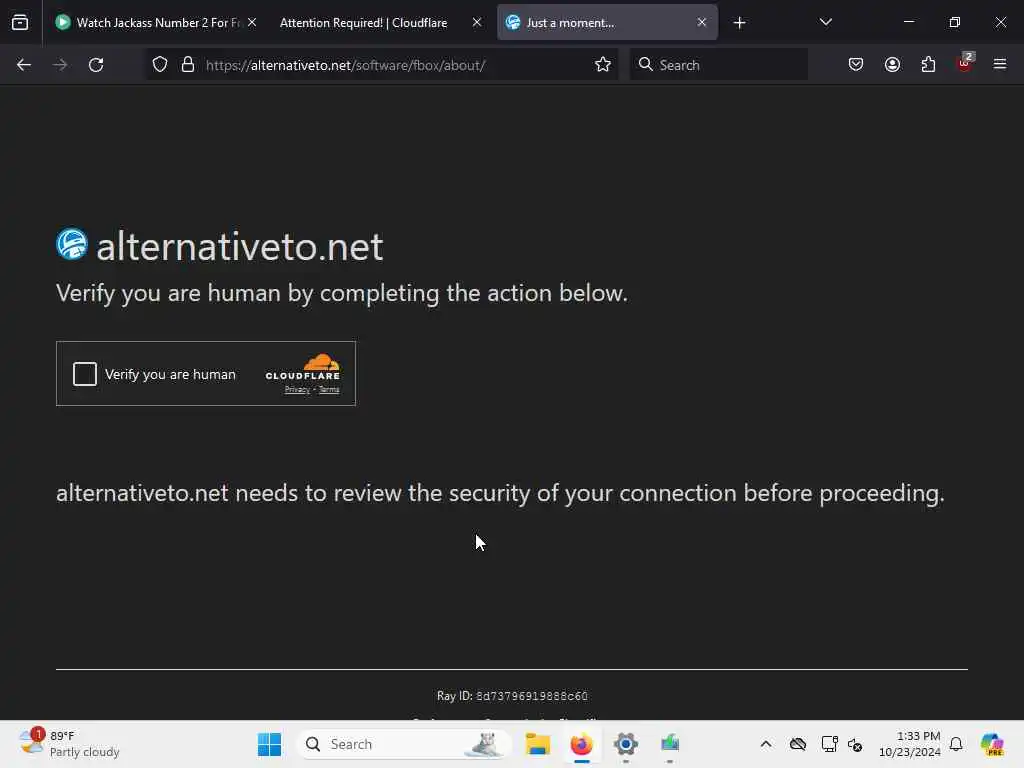Open the Cloudflare Privacy link
Screen dimensions: 1024x768
click(x=297, y=390)
